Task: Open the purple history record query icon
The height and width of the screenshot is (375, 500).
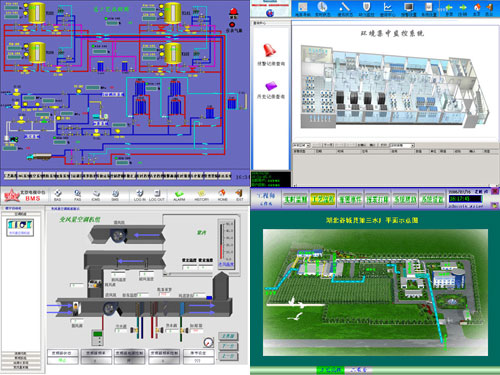Action: click(271, 86)
